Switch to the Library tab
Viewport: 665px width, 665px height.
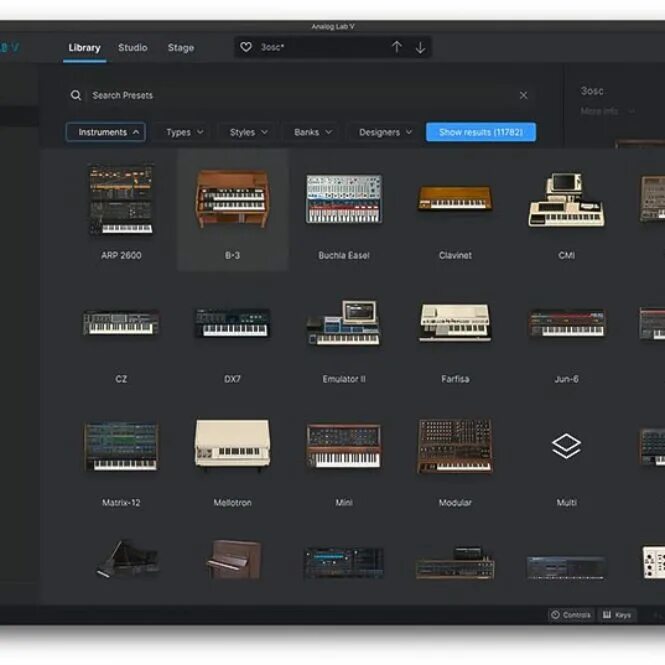click(84, 48)
